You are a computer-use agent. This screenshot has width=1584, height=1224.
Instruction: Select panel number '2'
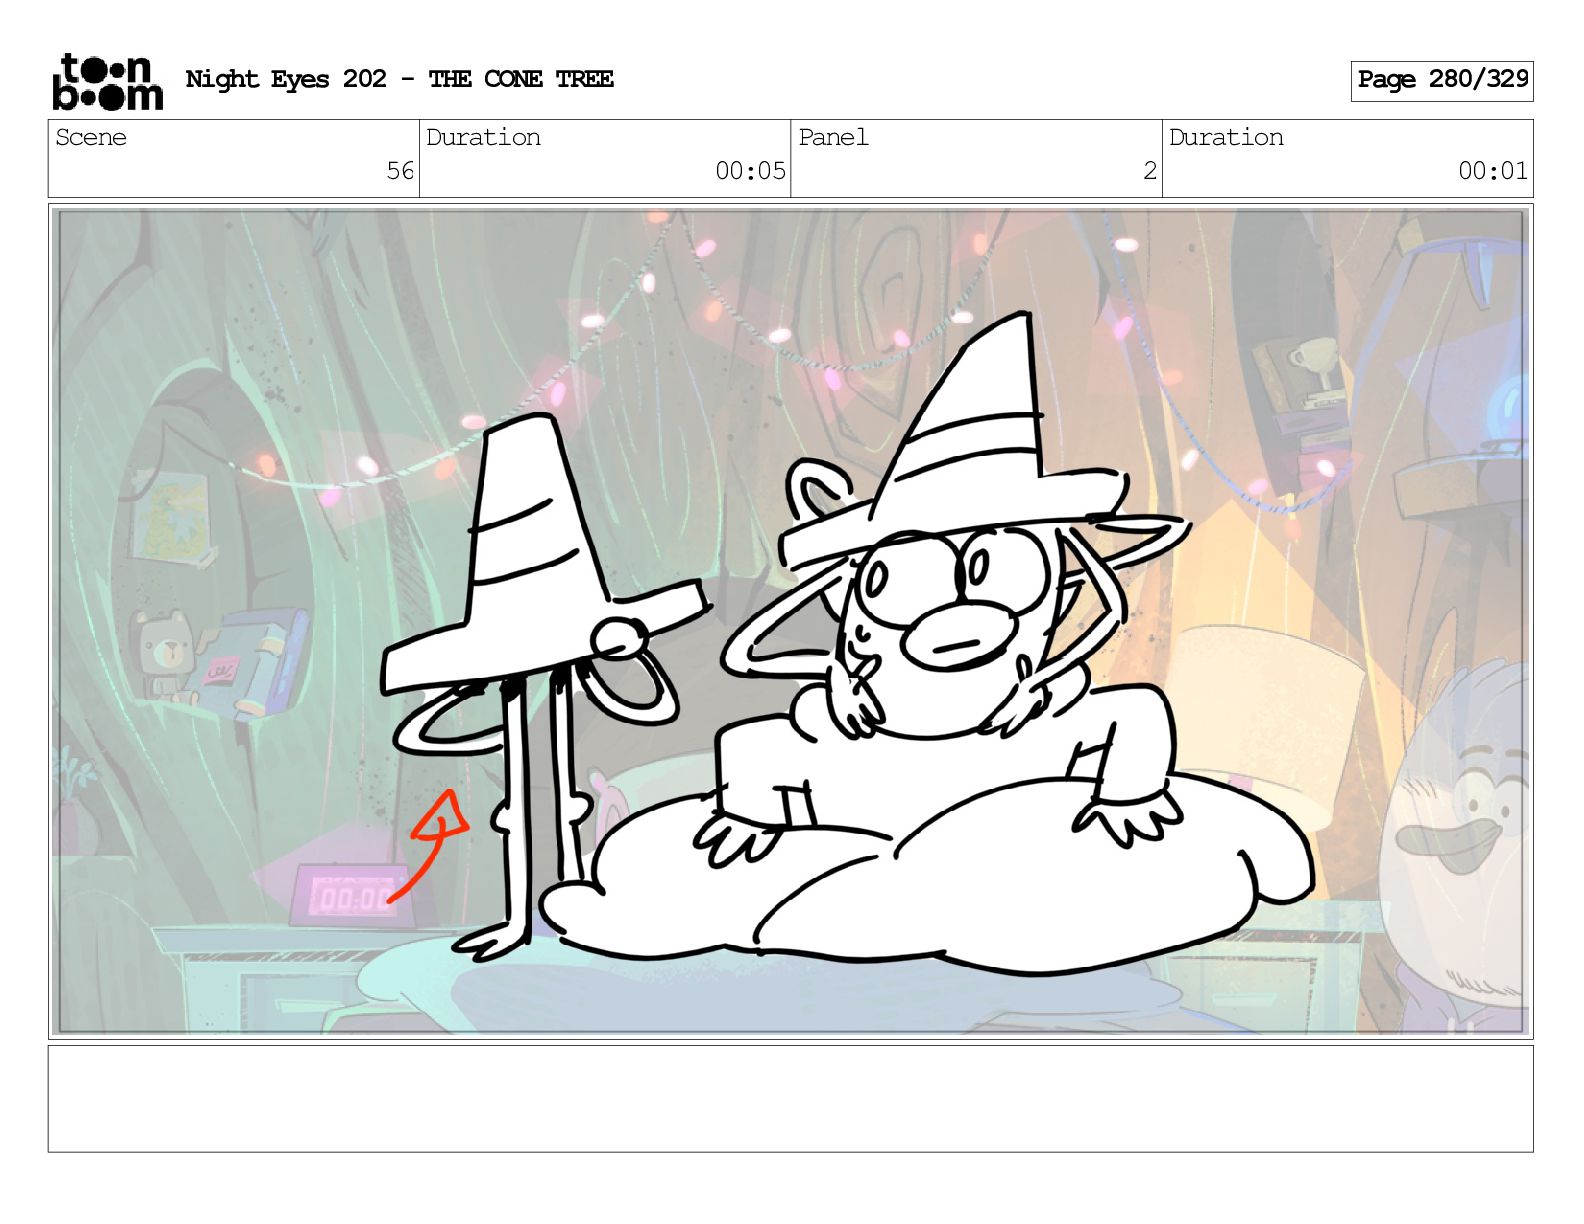point(1150,171)
